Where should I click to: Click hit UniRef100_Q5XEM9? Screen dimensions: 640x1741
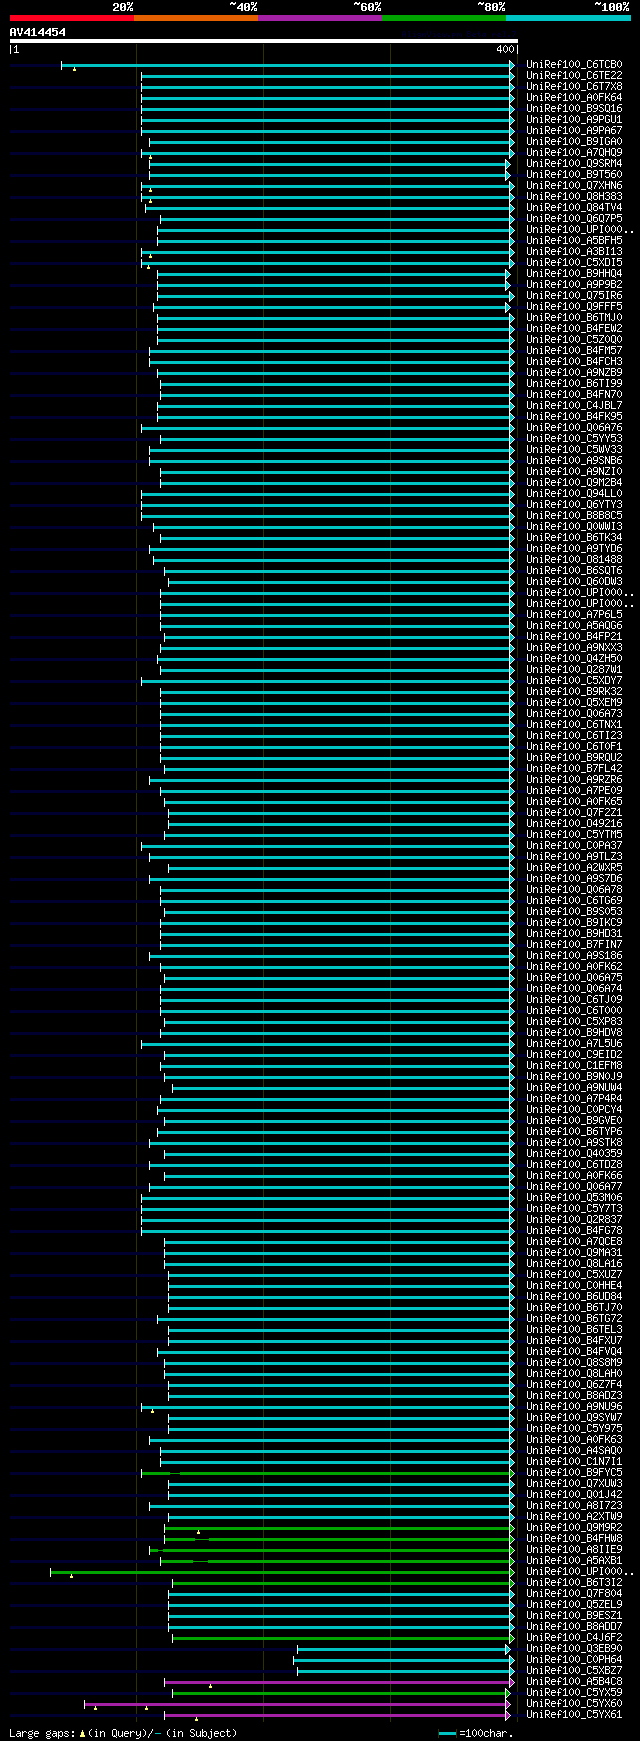pos(574,703)
